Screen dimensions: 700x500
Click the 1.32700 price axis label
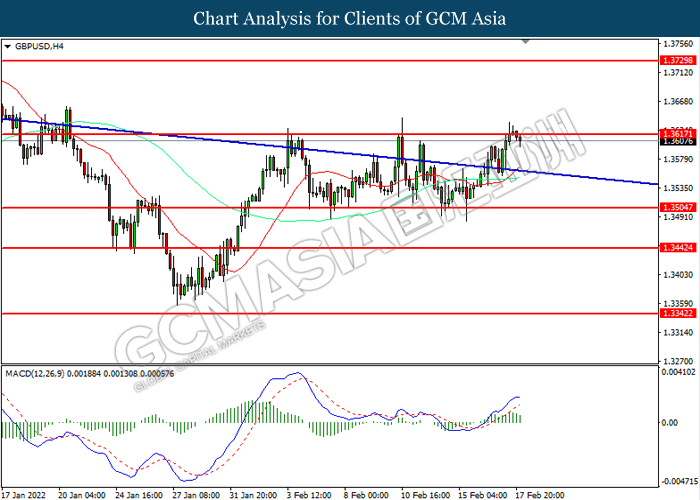pos(678,361)
